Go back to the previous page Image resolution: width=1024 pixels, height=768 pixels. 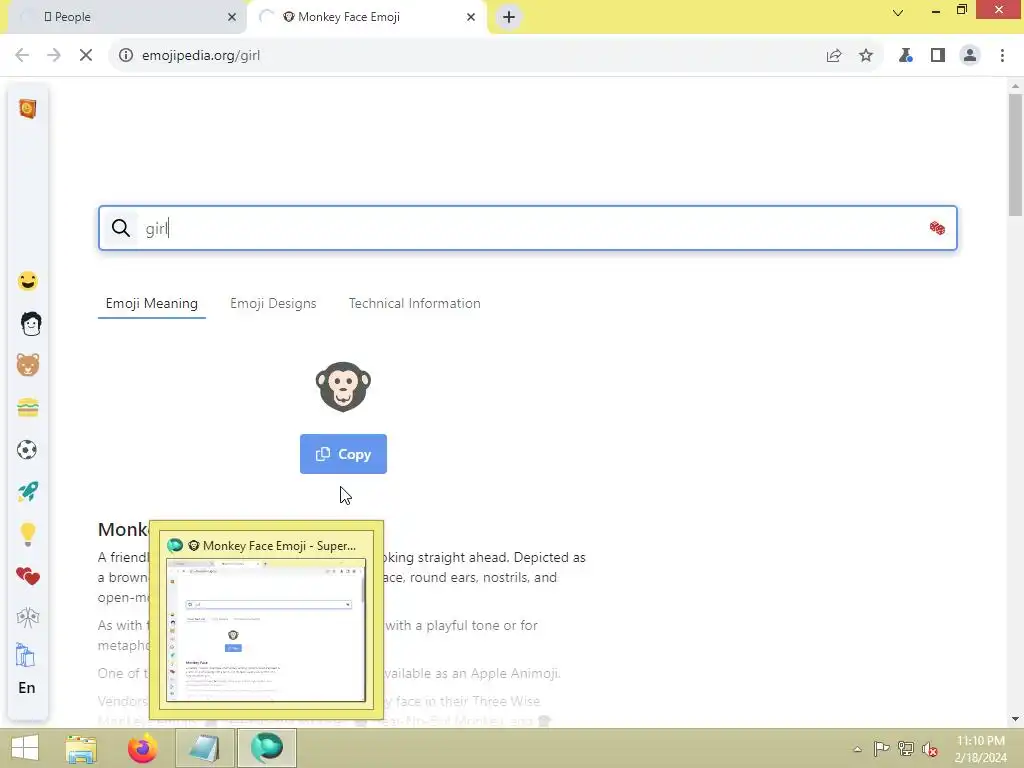click(22, 56)
